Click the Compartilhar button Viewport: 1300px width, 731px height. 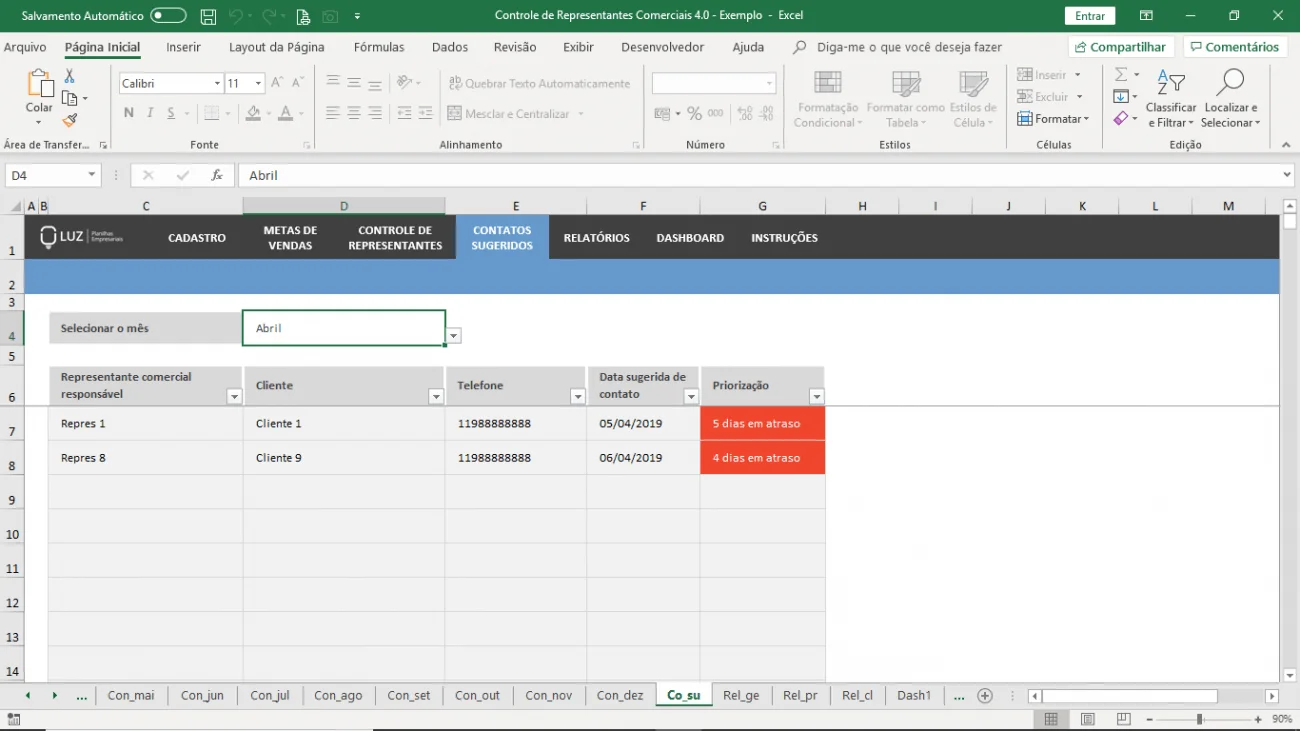pyautogui.click(x=1120, y=47)
